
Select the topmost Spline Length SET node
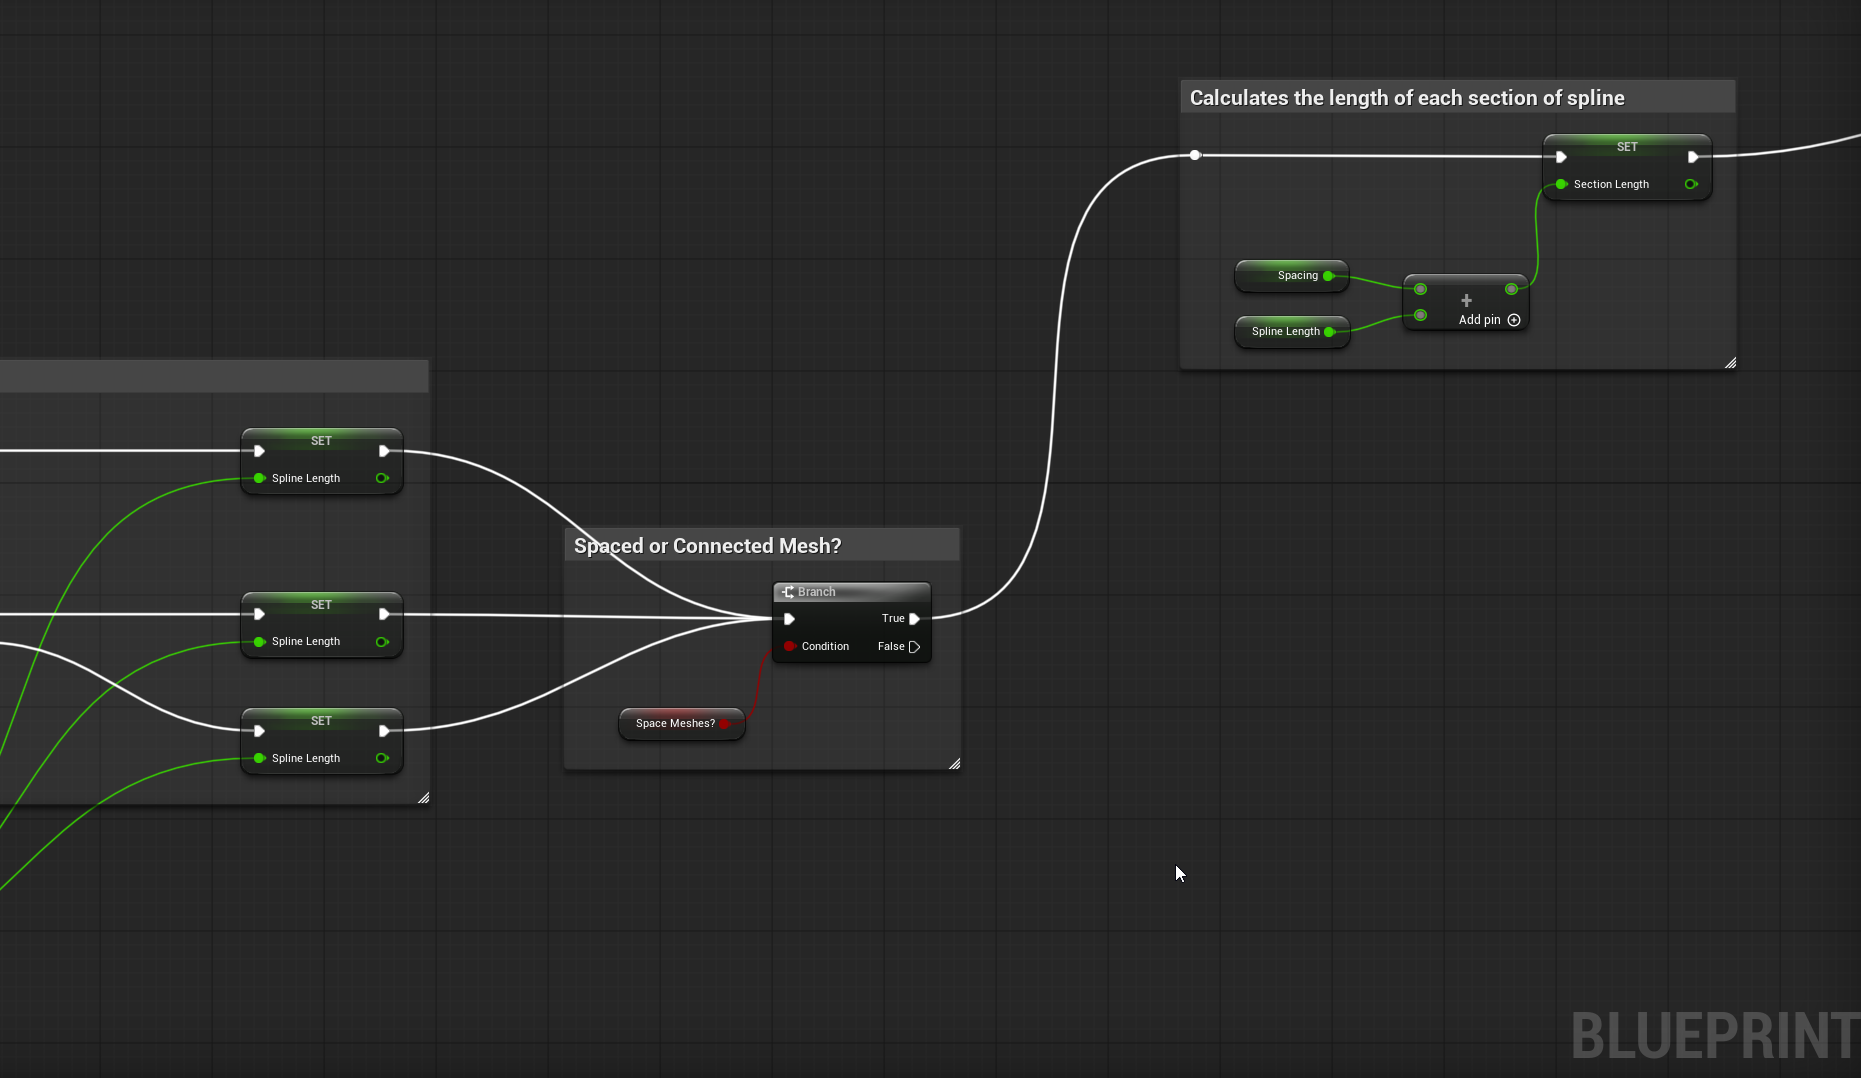(322, 461)
